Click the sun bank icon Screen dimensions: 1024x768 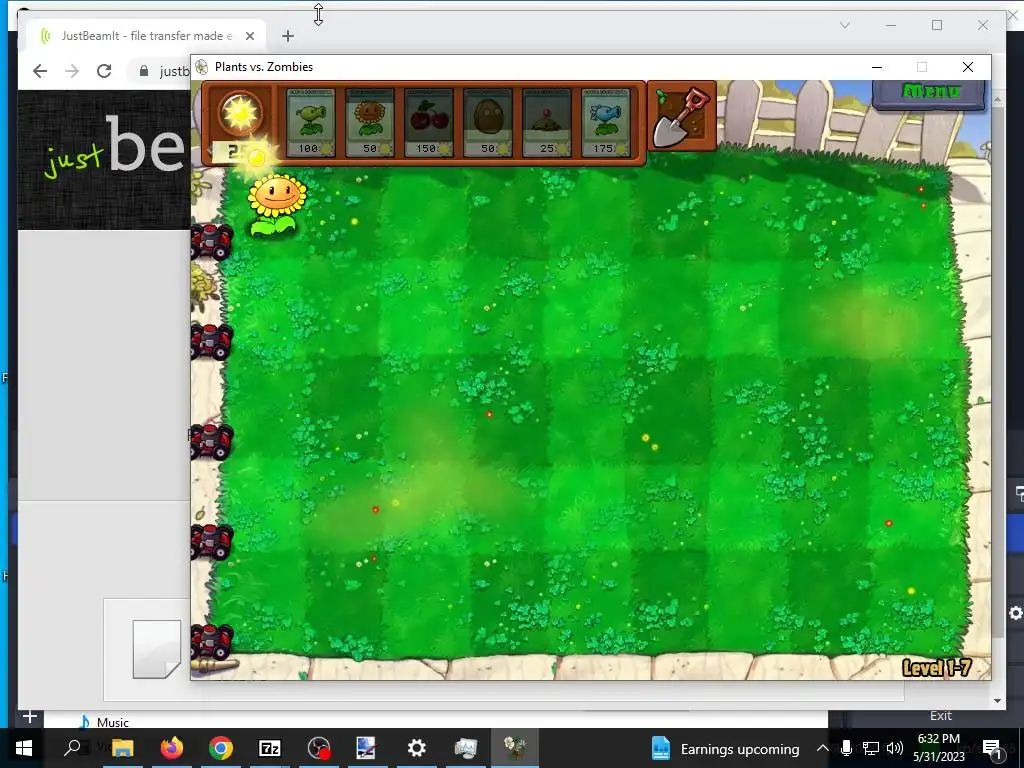[x=240, y=114]
